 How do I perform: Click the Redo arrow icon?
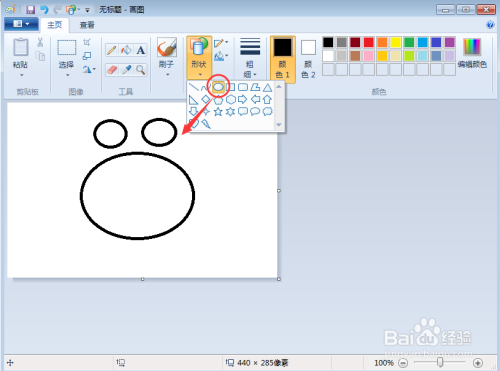click(x=57, y=10)
